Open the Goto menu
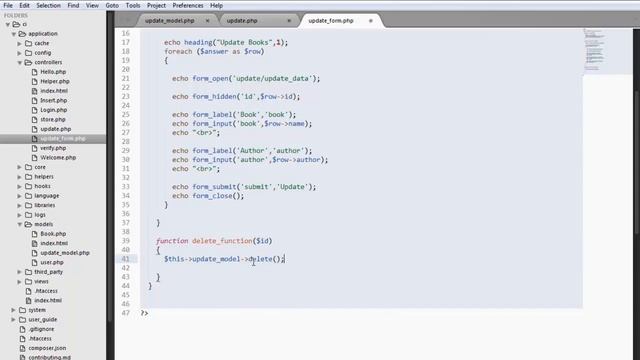The height and width of the screenshot is (360, 640). (112, 5)
